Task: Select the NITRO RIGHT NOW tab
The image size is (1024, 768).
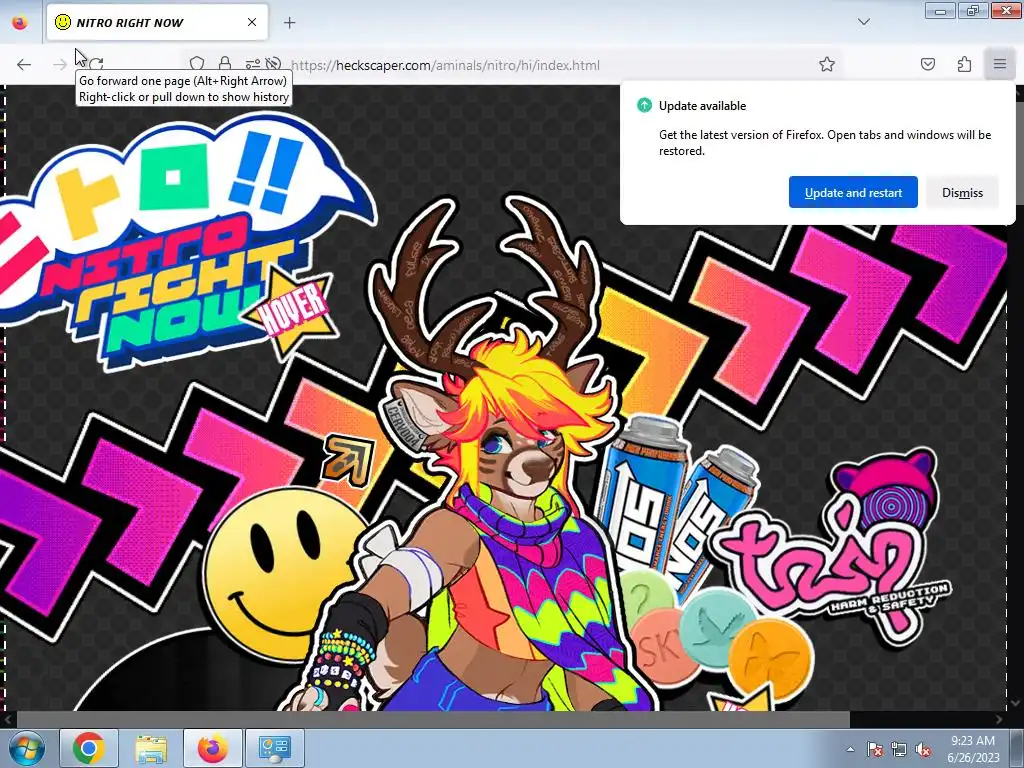Action: tap(157, 23)
